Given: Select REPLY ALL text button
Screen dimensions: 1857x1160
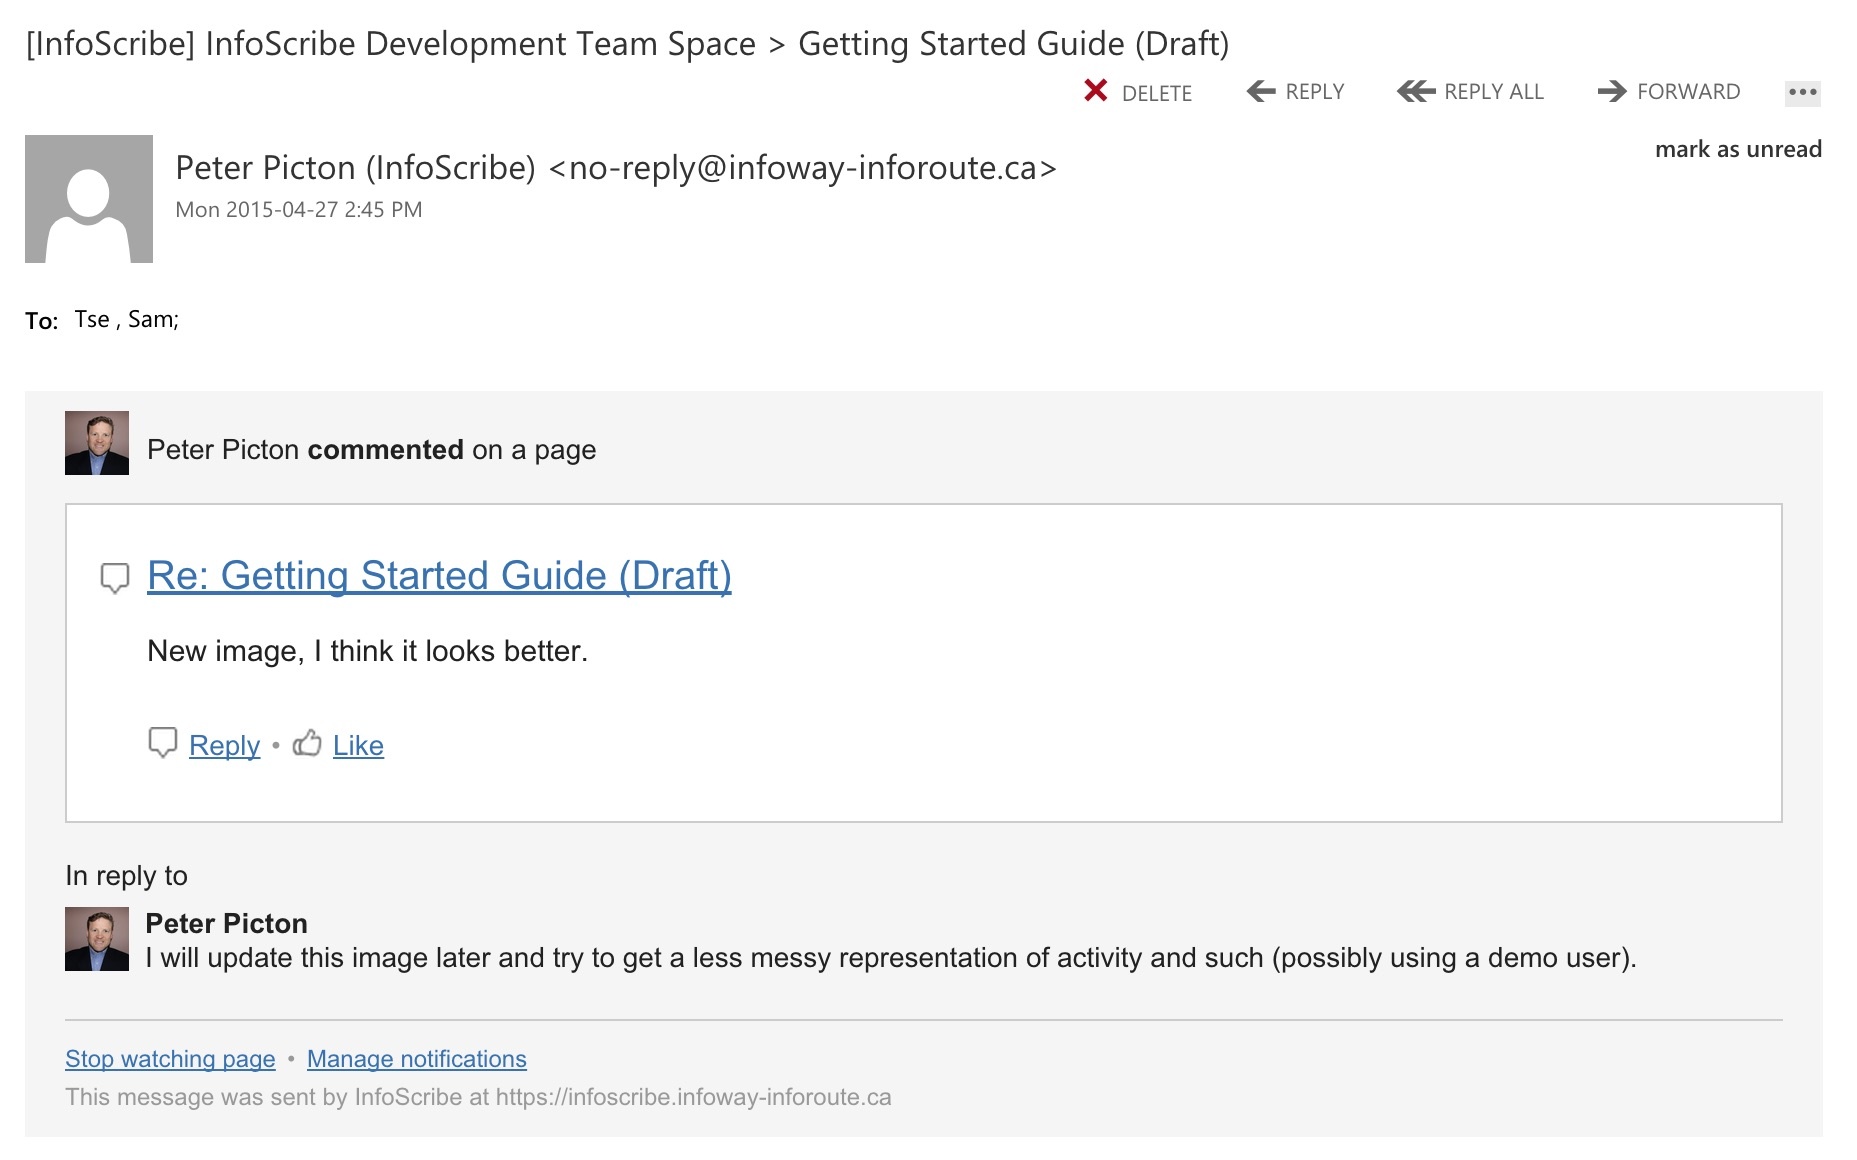Looking at the screenshot, I should coord(1494,92).
